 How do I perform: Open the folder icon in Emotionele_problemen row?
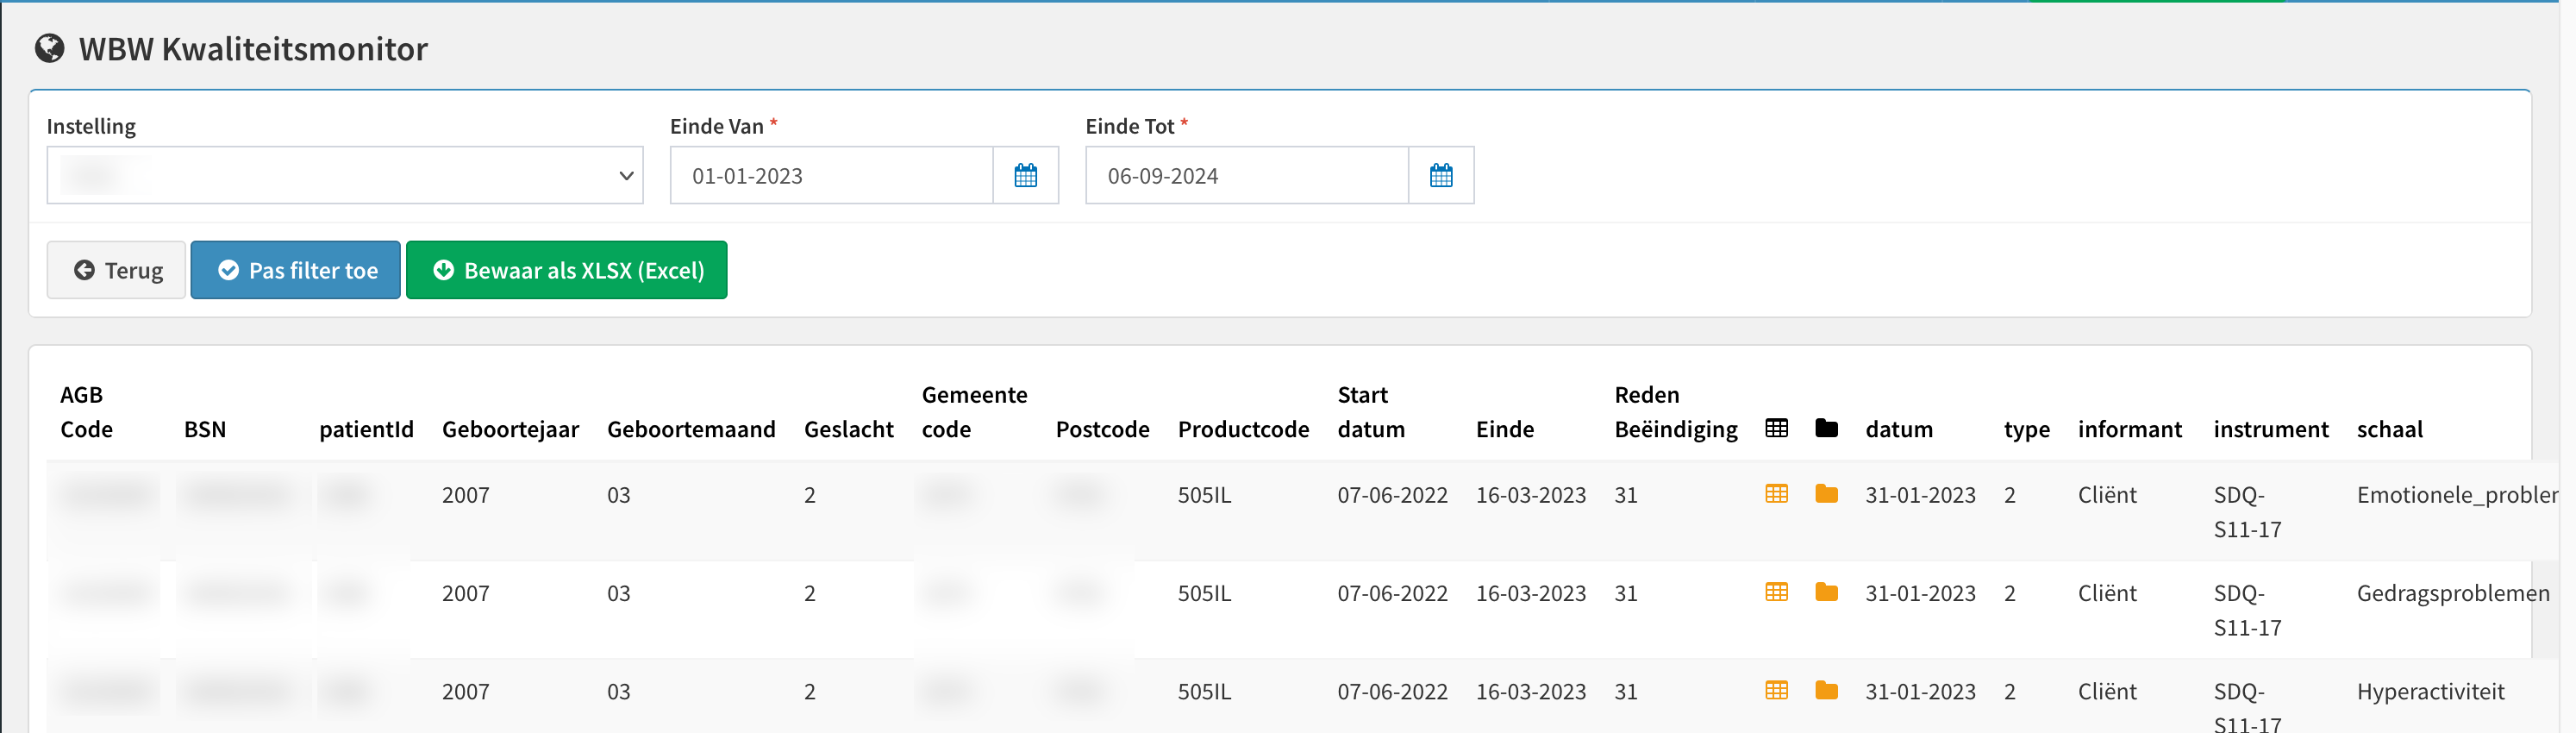(1827, 493)
